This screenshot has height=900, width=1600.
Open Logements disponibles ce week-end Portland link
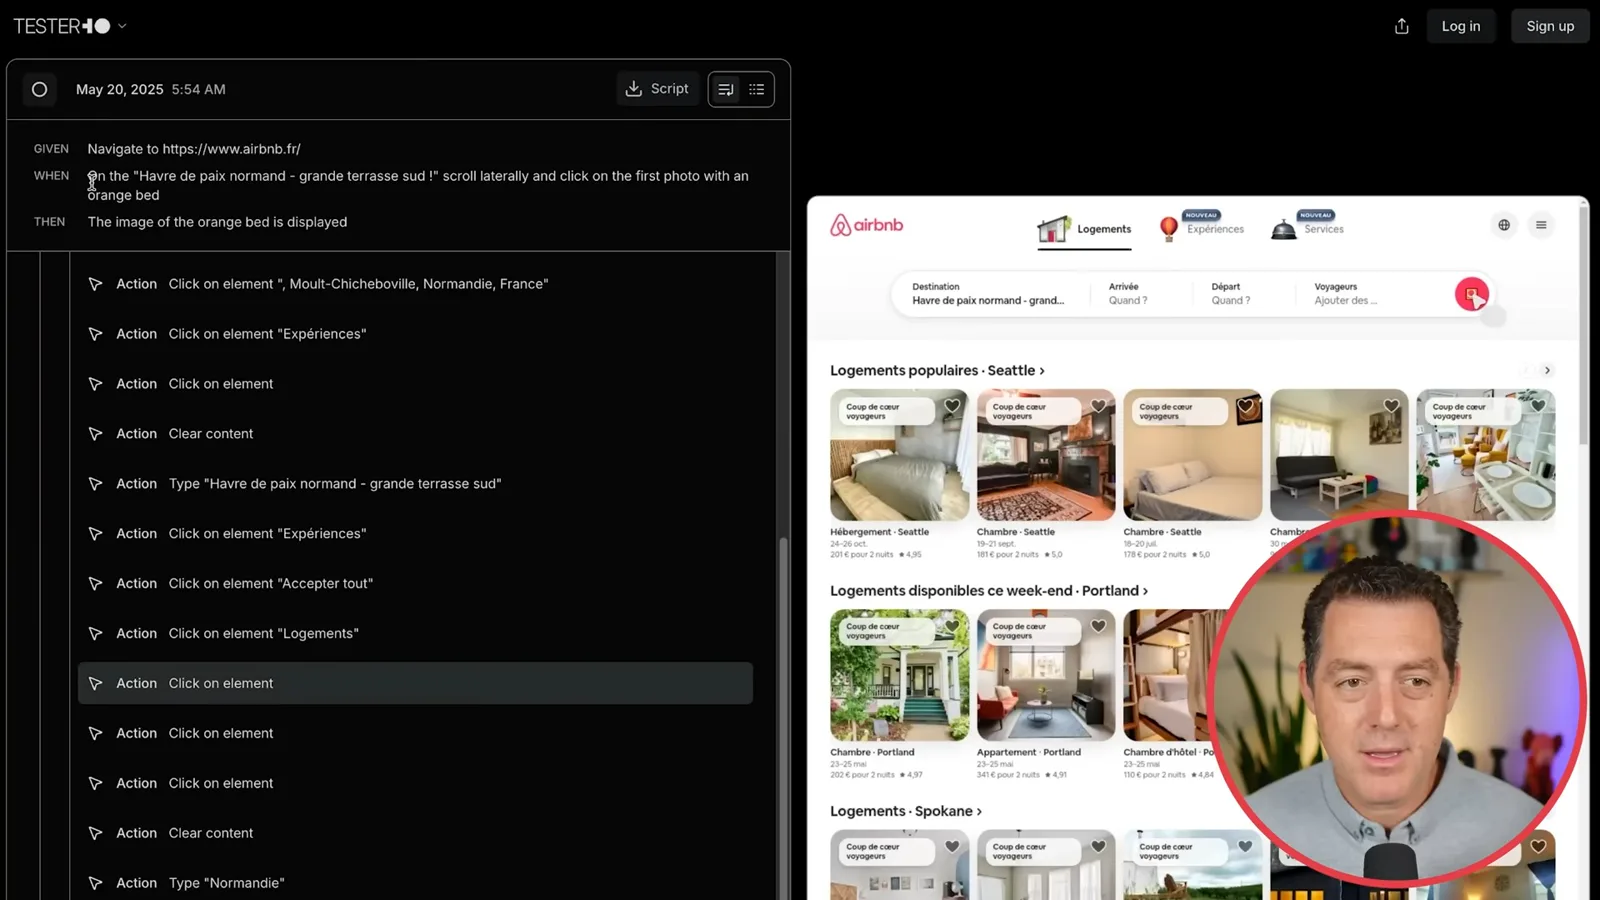coord(989,591)
